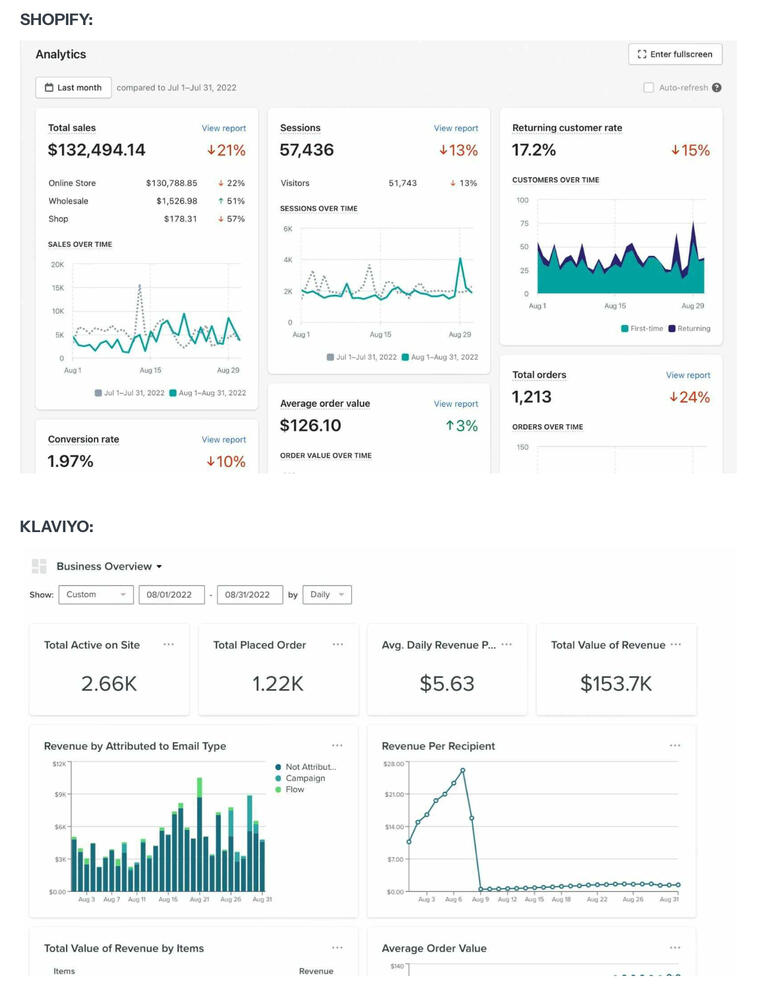The width and height of the screenshot is (758, 1005).
Task: Click the Returning legend color swatch
Action: click(x=672, y=329)
